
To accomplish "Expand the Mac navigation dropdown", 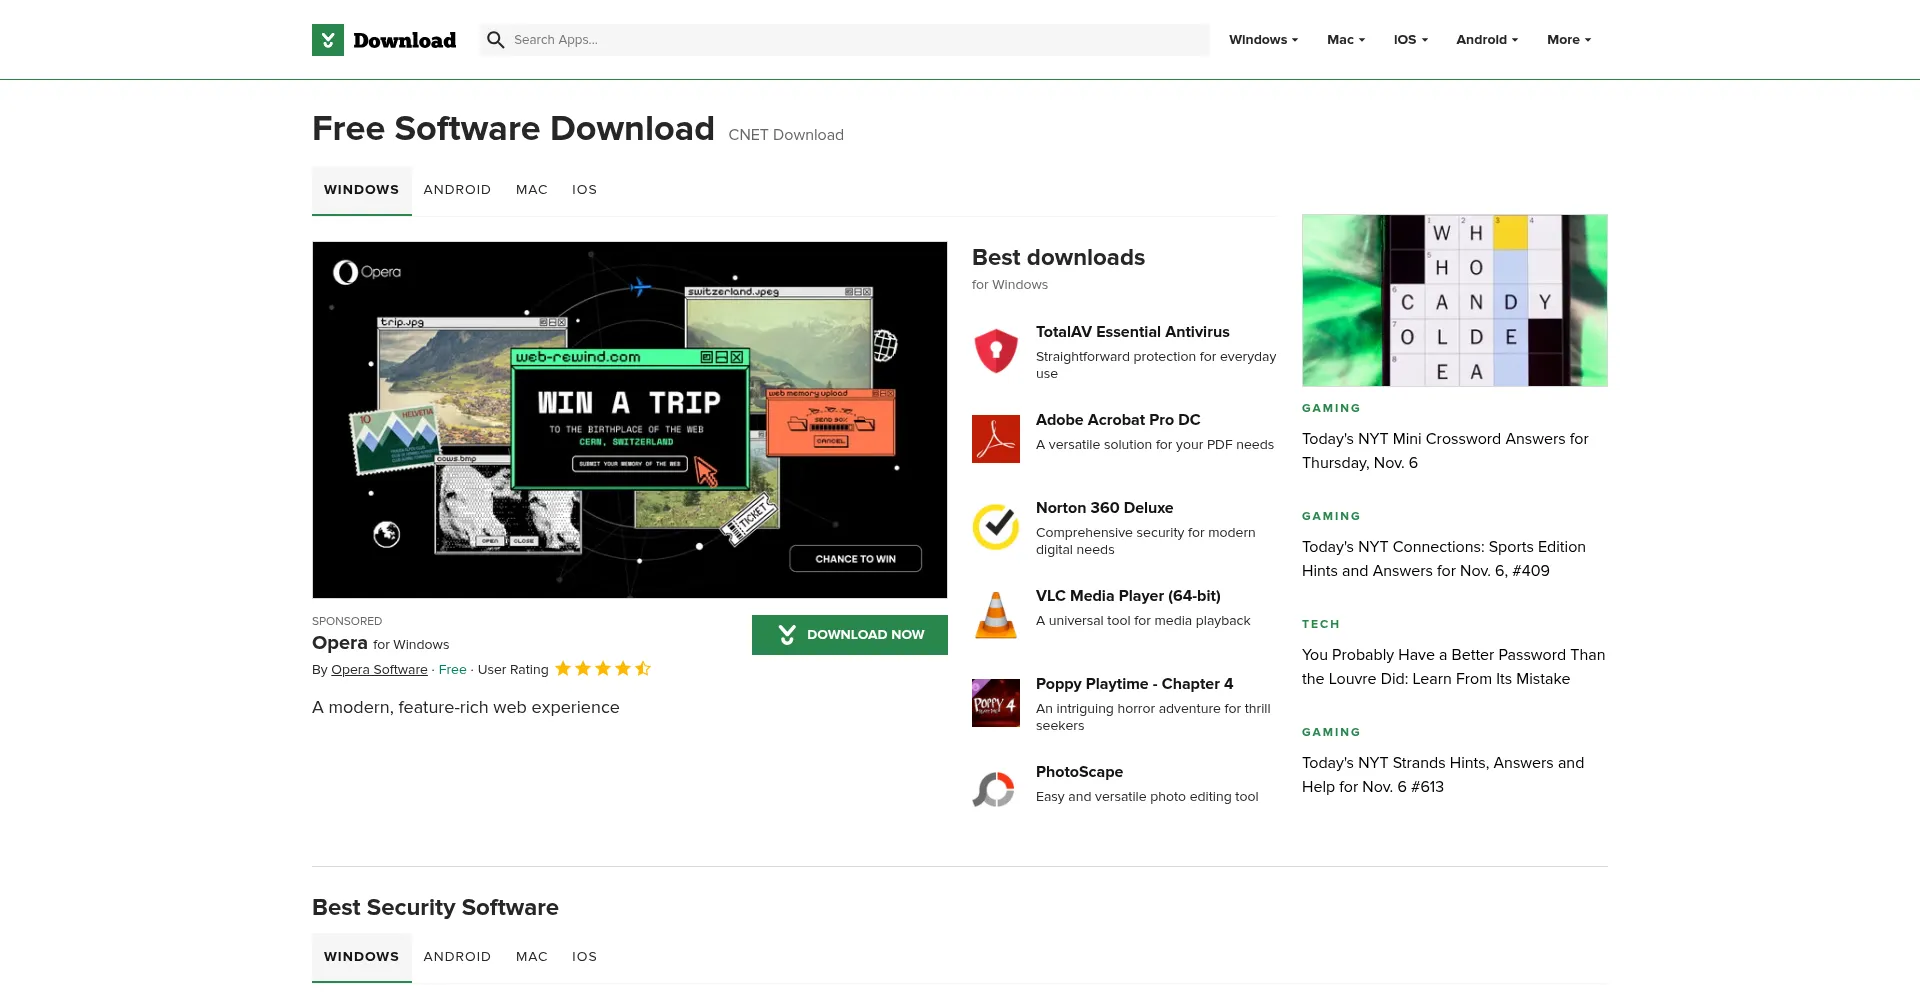I will [1346, 40].
